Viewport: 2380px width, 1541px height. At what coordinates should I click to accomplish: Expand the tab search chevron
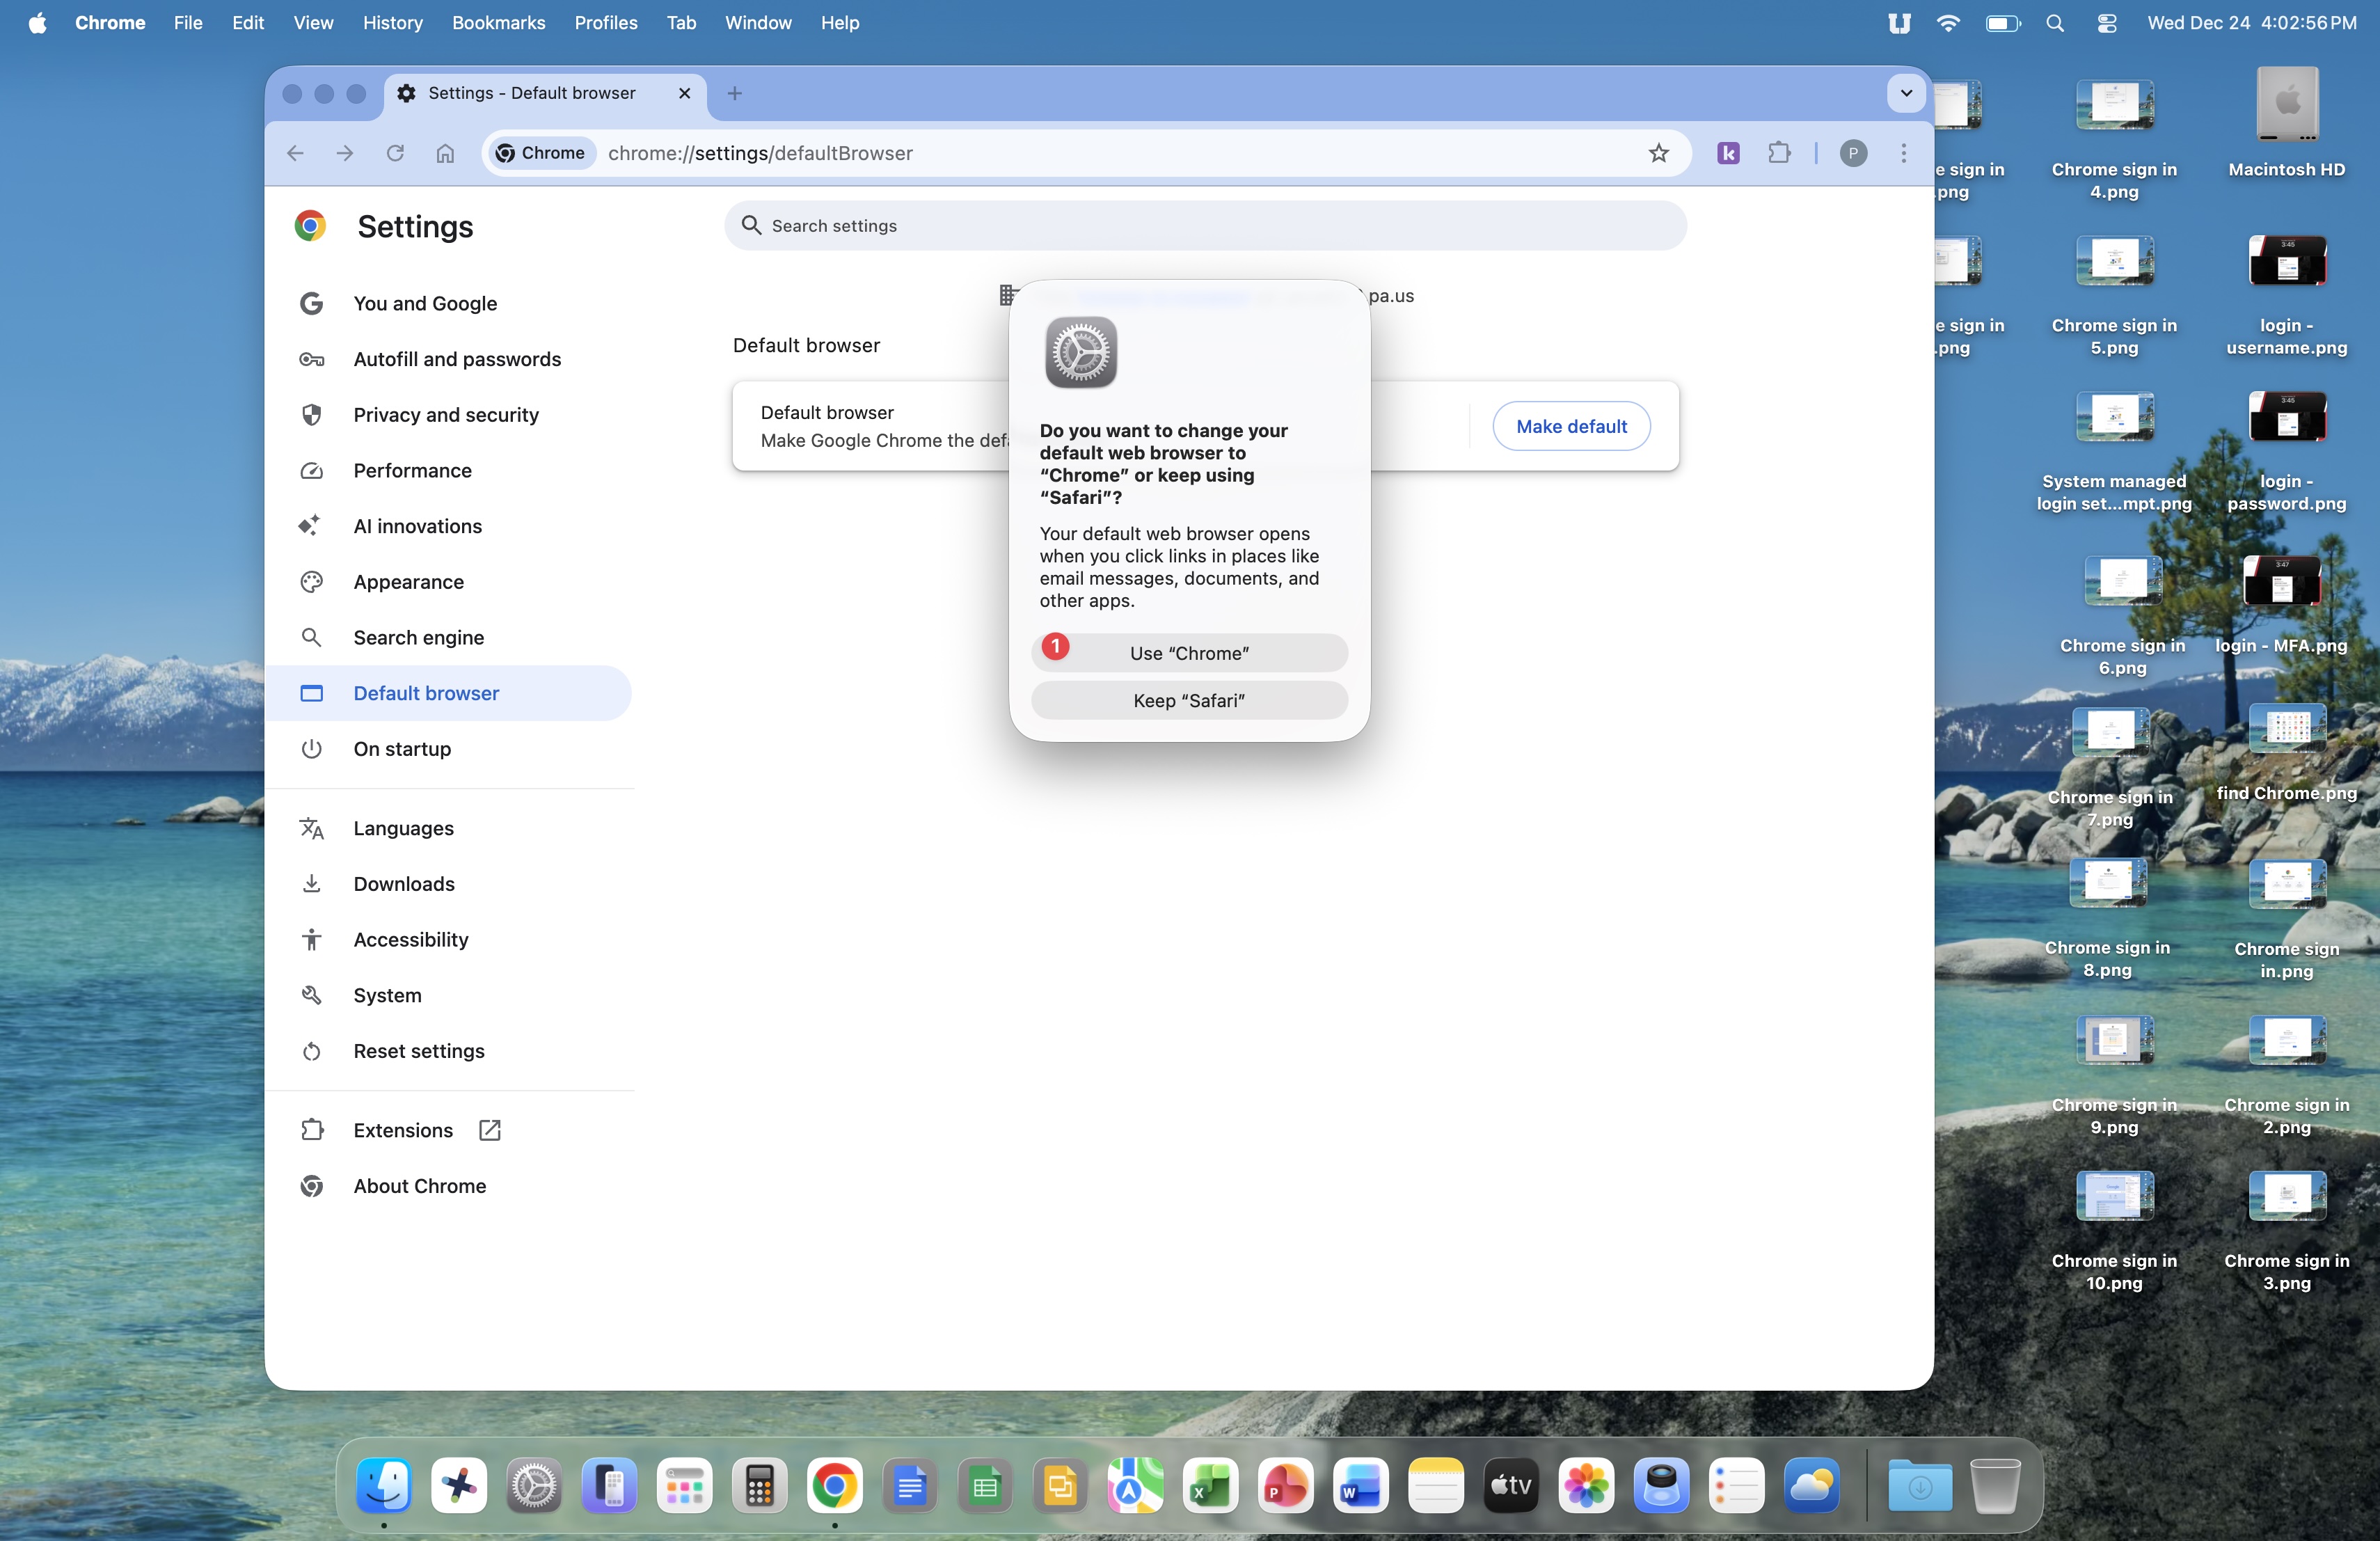[1906, 93]
